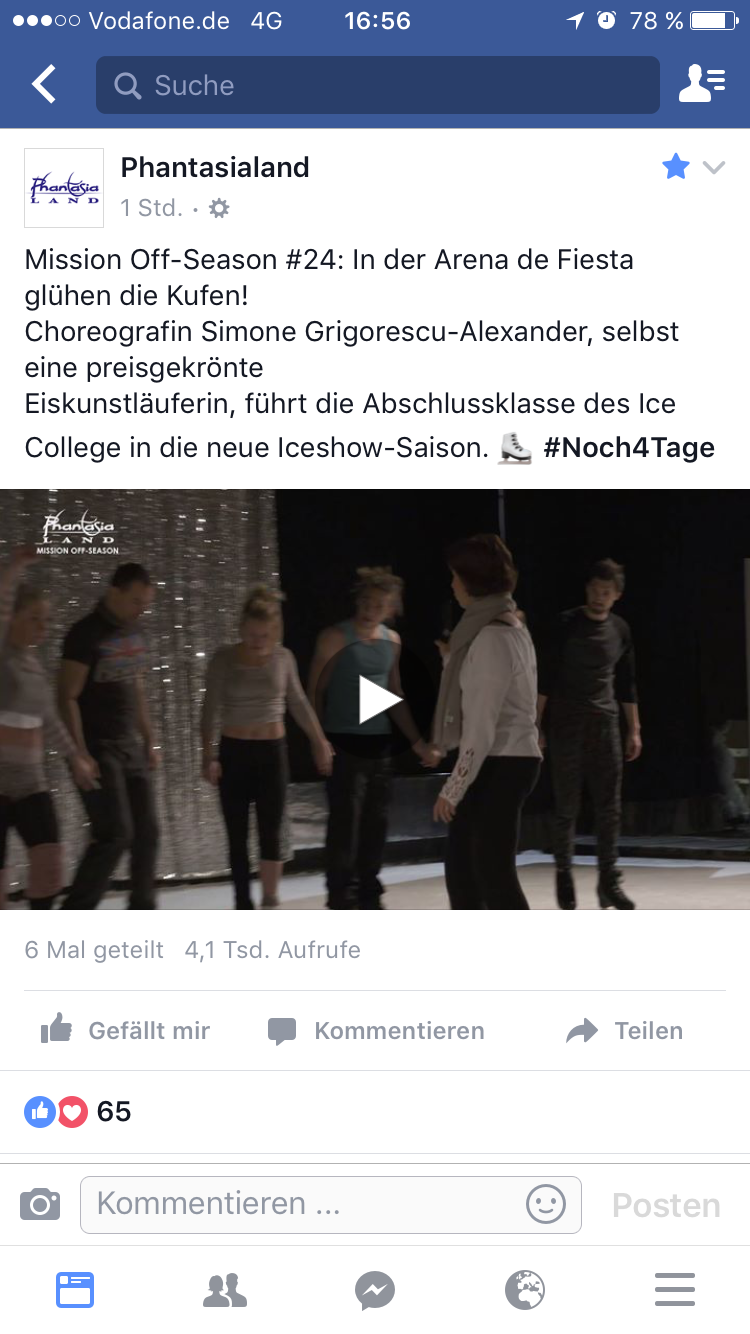View the 65 reactions list
750x1334 pixels.
click(78, 1111)
